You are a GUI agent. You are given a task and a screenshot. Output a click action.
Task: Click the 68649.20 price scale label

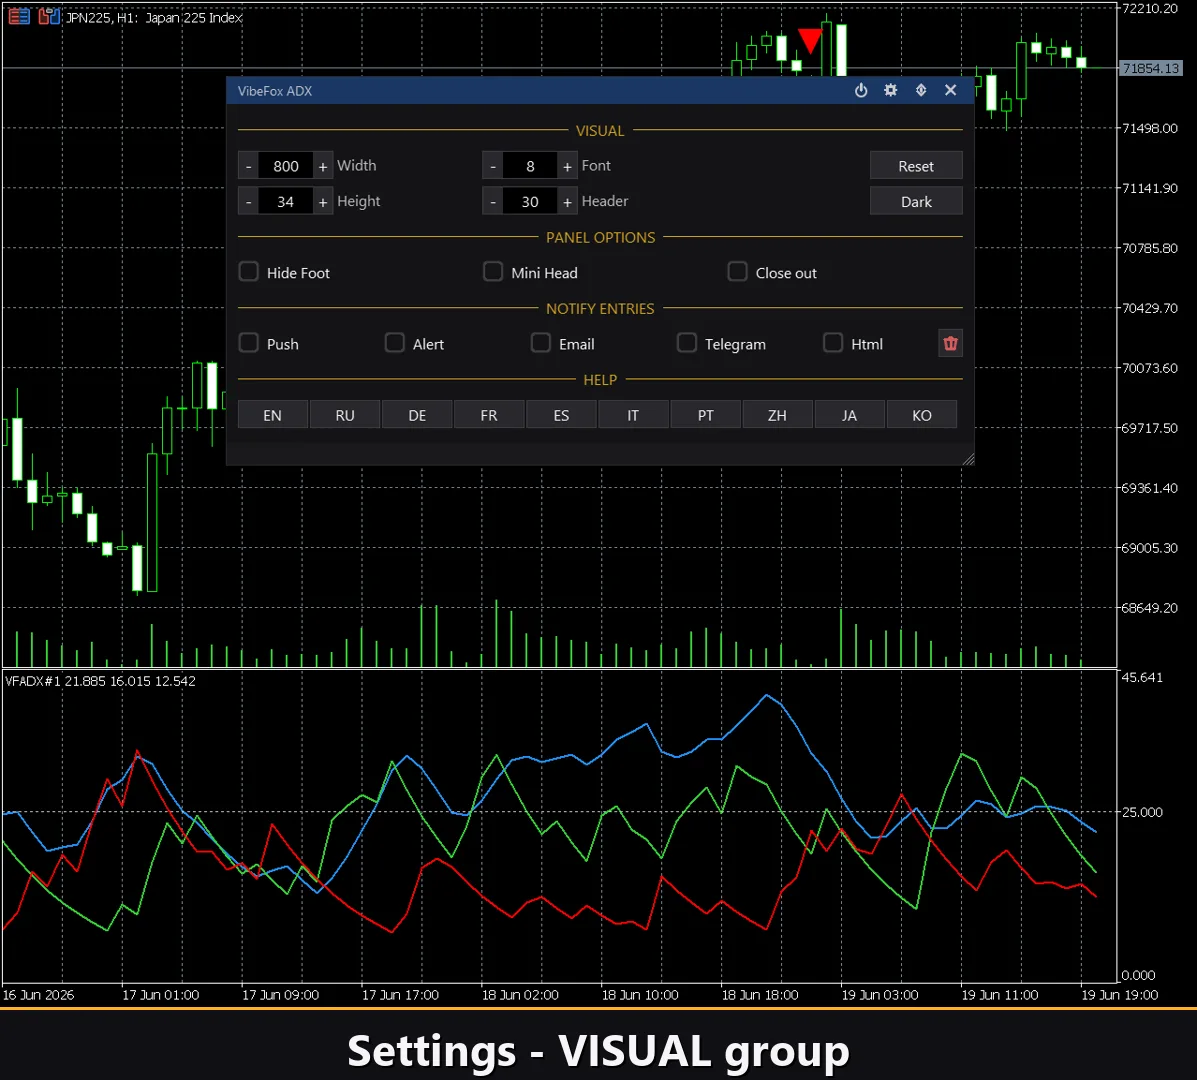[x=1149, y=608]
